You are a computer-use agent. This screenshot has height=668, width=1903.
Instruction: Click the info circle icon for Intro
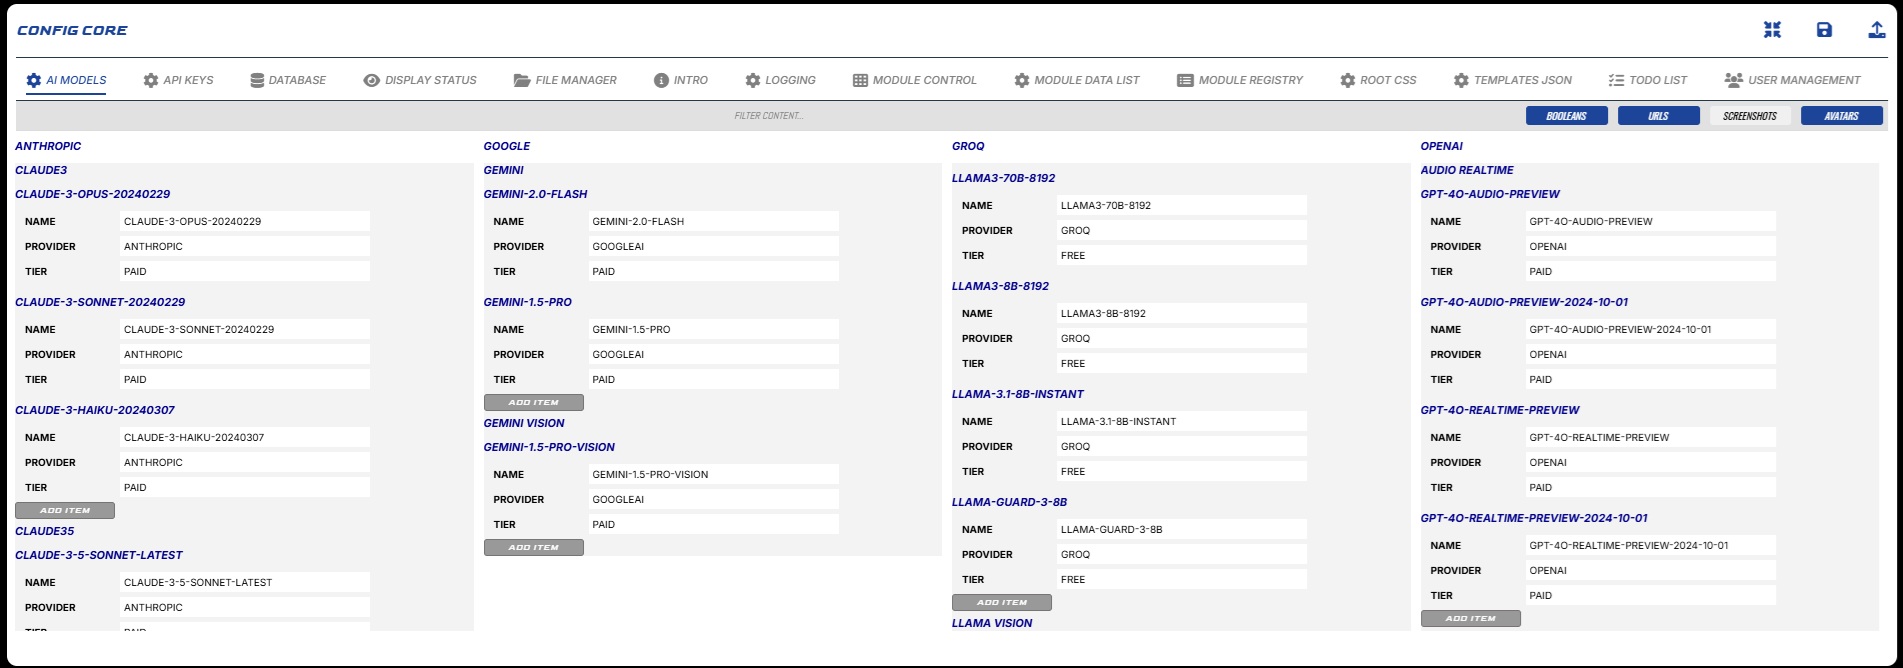click(661, 80)
